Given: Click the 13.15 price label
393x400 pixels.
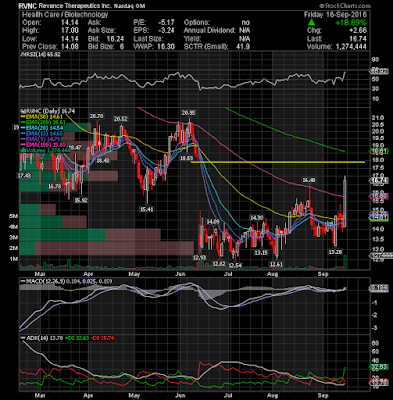Looking at the screenshot, I should coord(261,253).
